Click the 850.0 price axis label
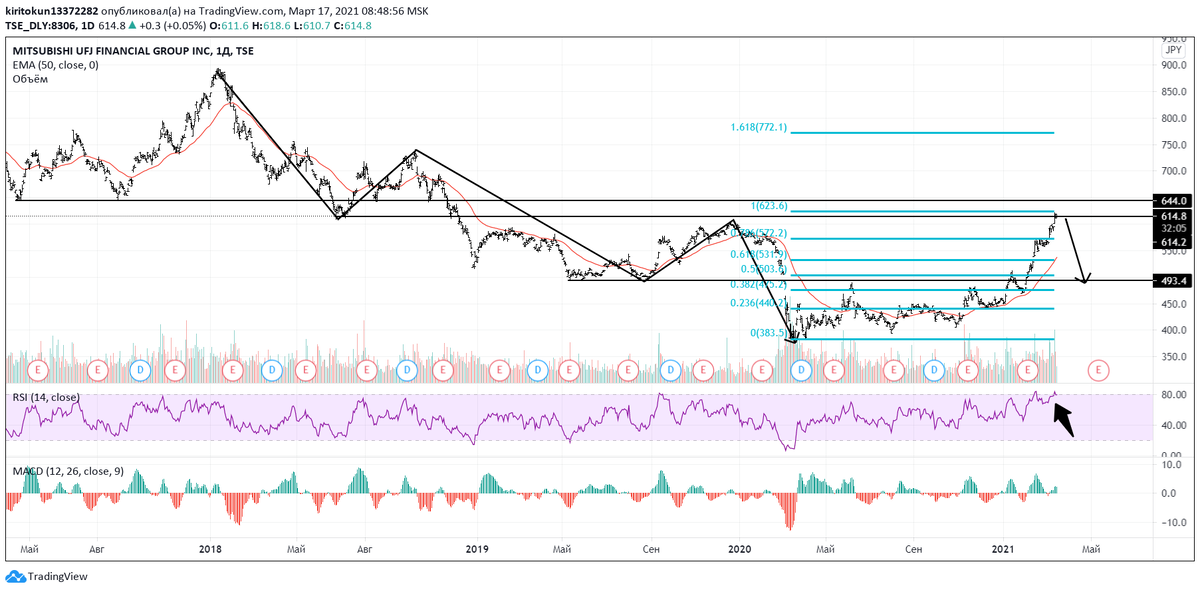Screen dimensions: 1200x592 [1174, 92]
